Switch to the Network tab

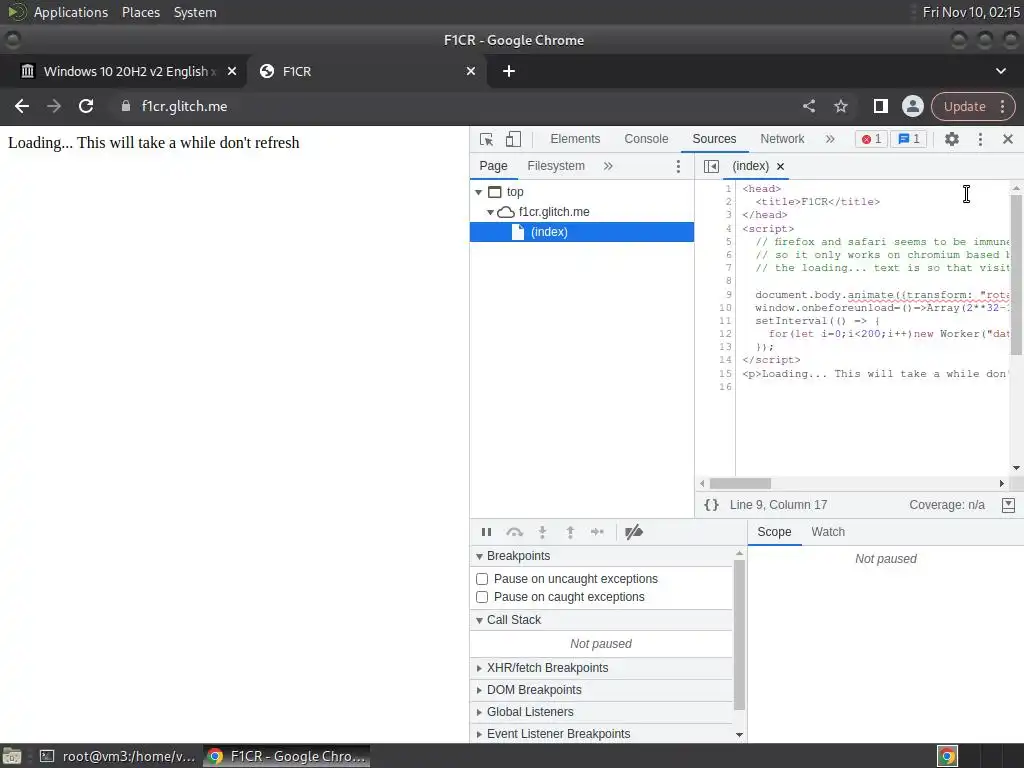point(782,138)
